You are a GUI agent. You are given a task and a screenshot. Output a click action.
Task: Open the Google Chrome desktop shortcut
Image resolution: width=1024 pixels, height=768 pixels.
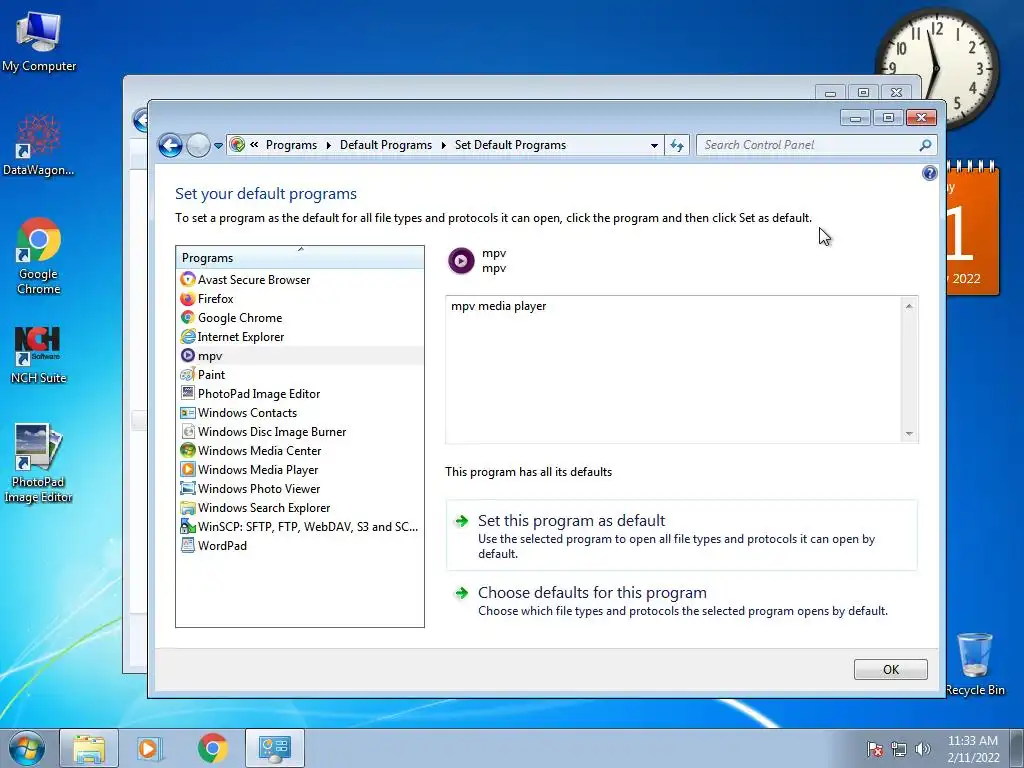[x=39, y=256]
